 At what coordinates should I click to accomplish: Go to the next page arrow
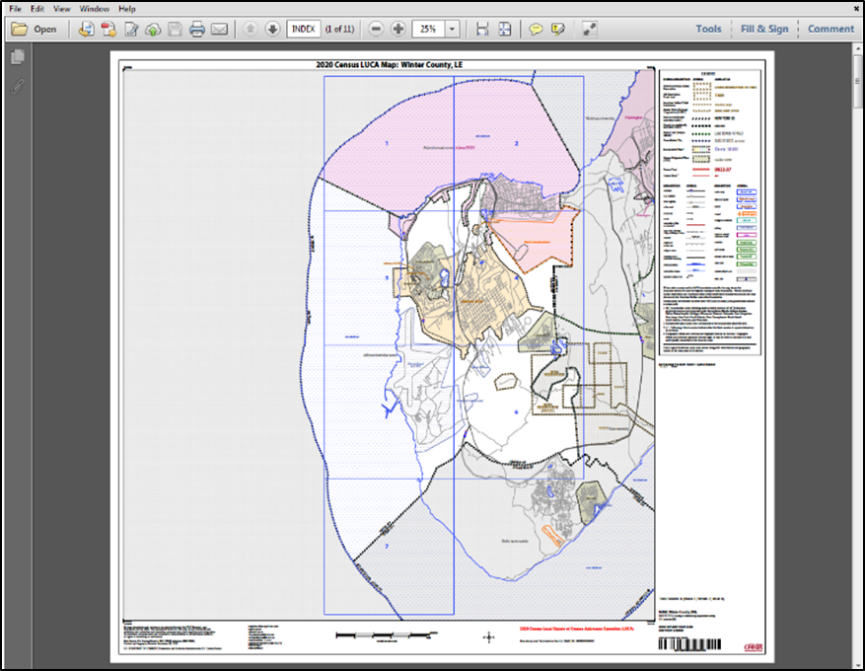pyautogui.click(x=271, y=29)
